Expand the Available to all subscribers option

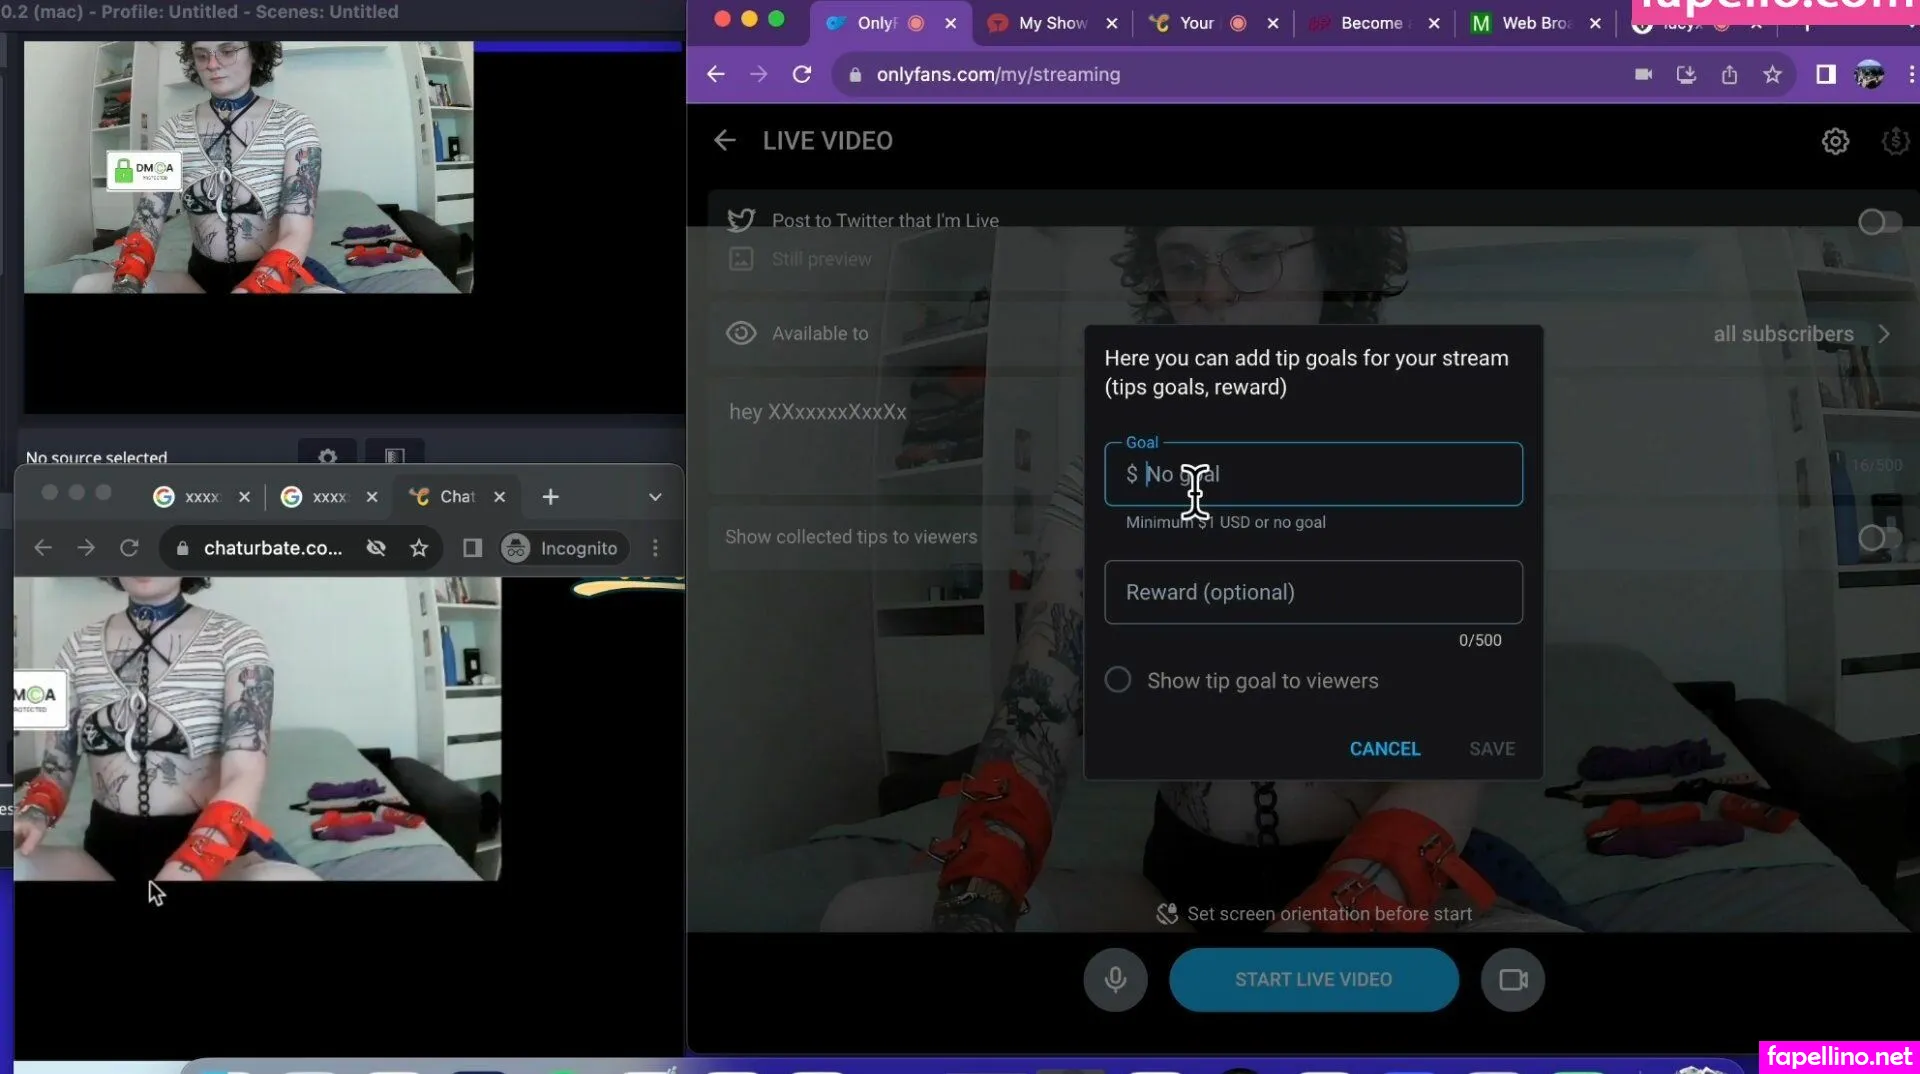click(x=1883, y=334)
